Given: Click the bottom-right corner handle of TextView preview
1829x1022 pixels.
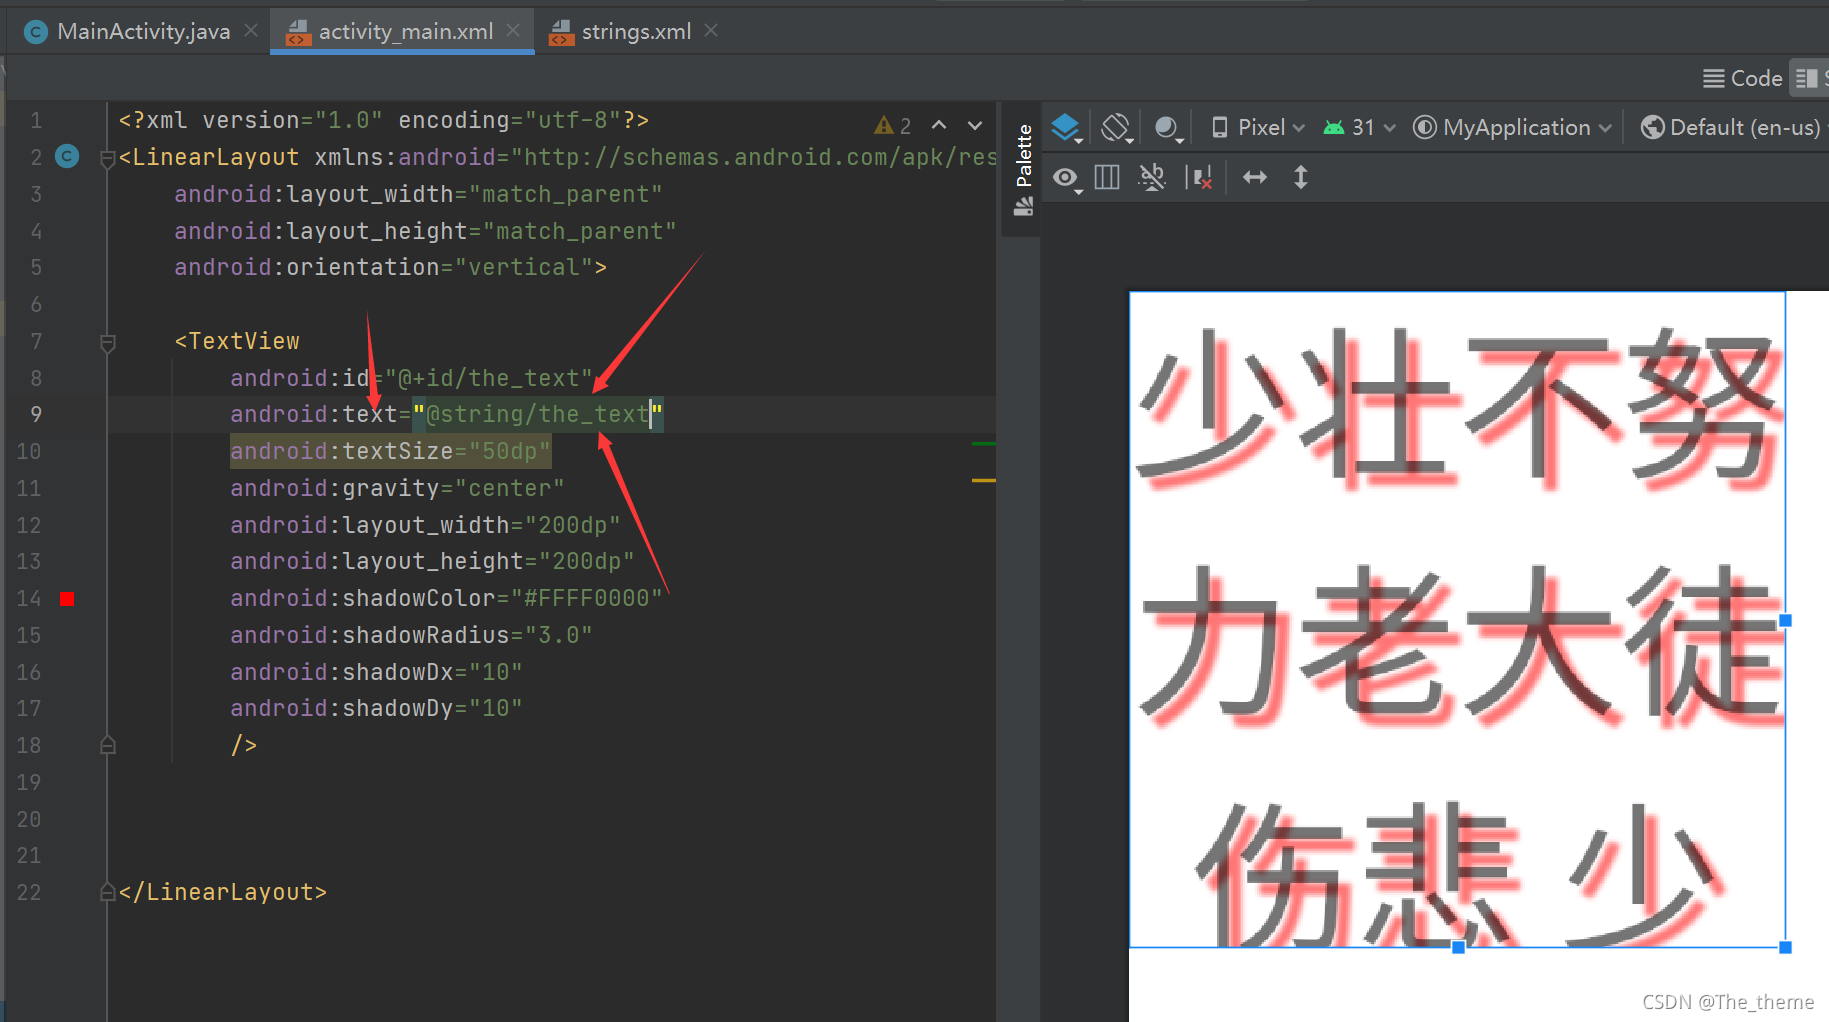Looking at the screenshot, I should tap(1785, 947).
